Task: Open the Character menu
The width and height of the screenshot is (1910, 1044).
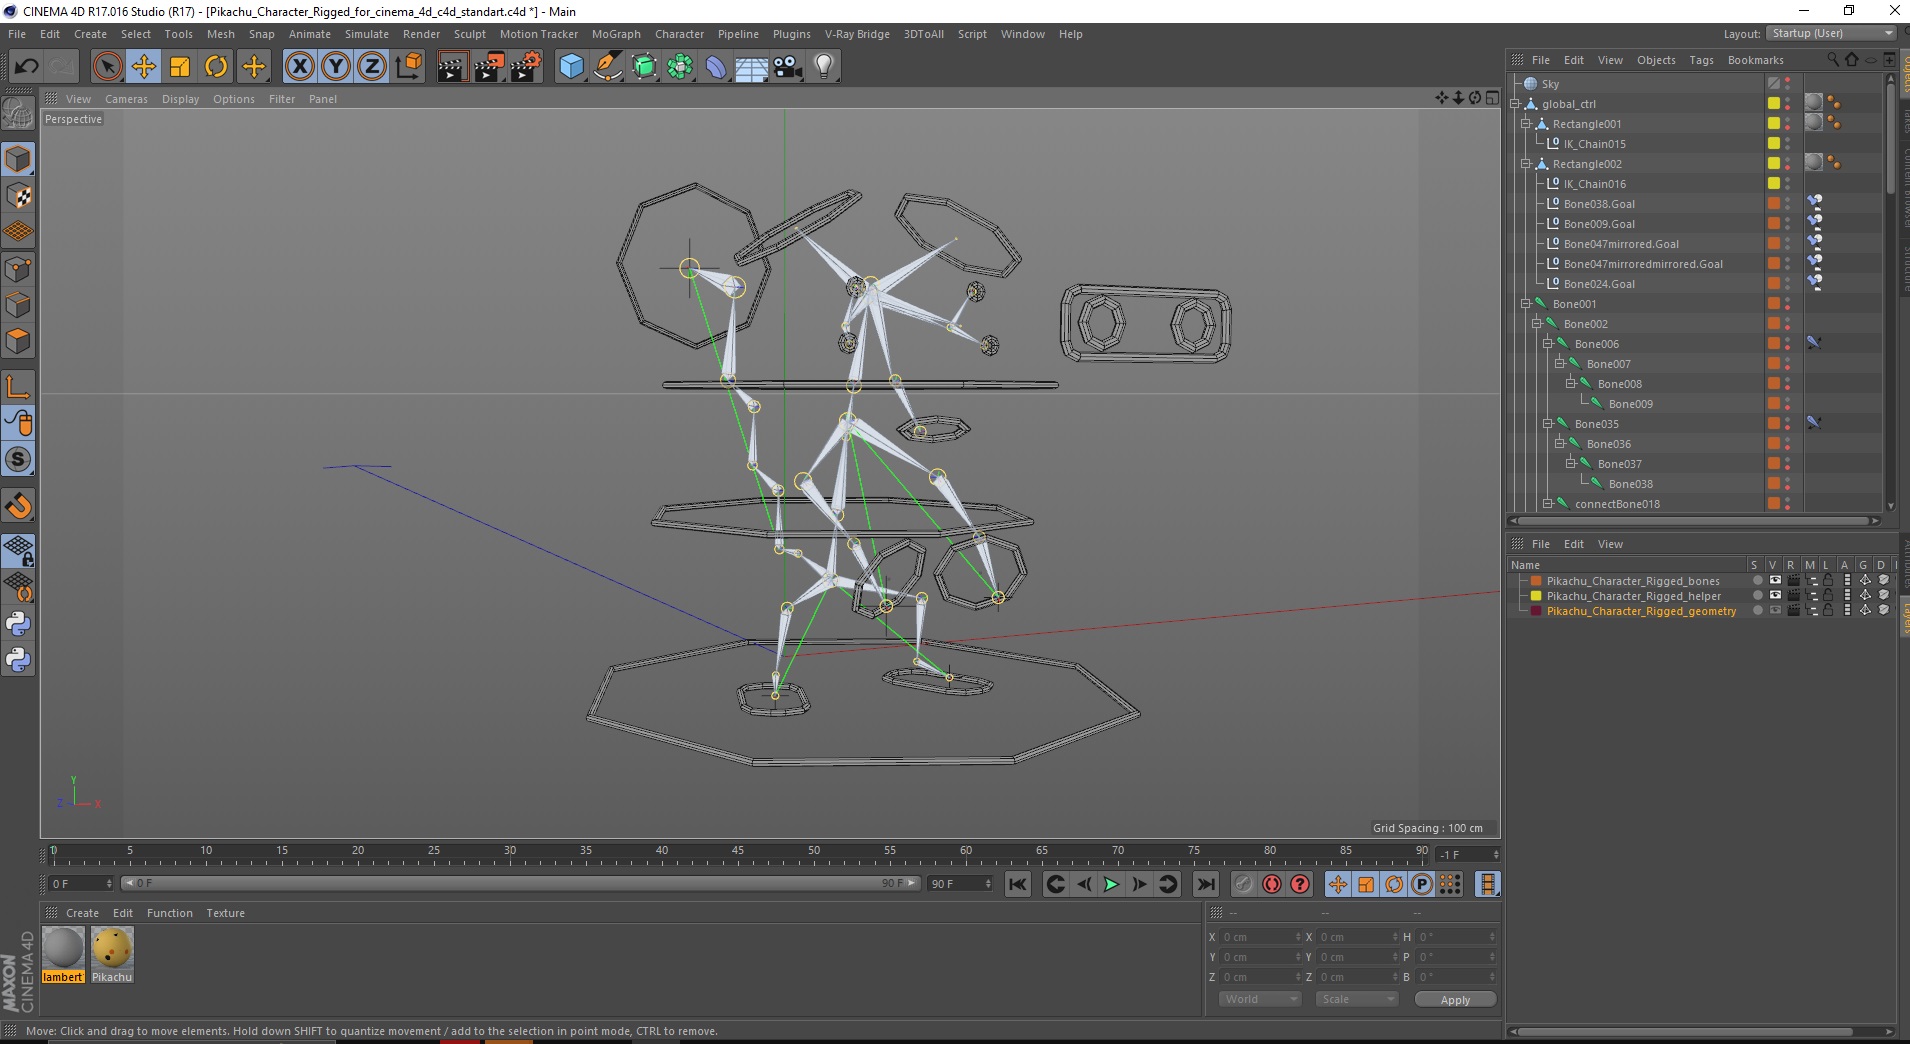Action: coord(679,34)
